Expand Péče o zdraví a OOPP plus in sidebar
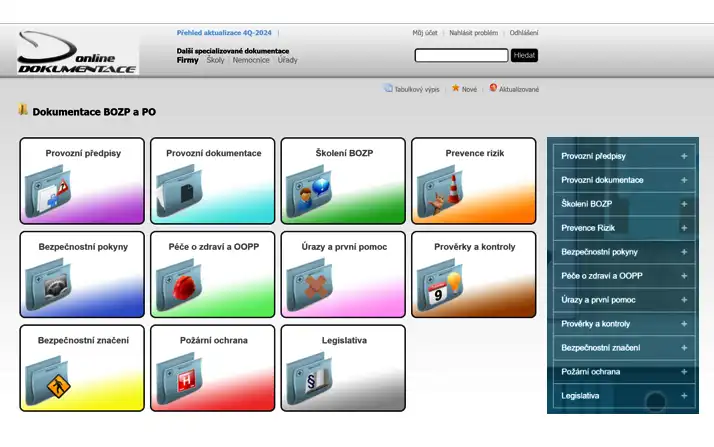 pos(684,276)
